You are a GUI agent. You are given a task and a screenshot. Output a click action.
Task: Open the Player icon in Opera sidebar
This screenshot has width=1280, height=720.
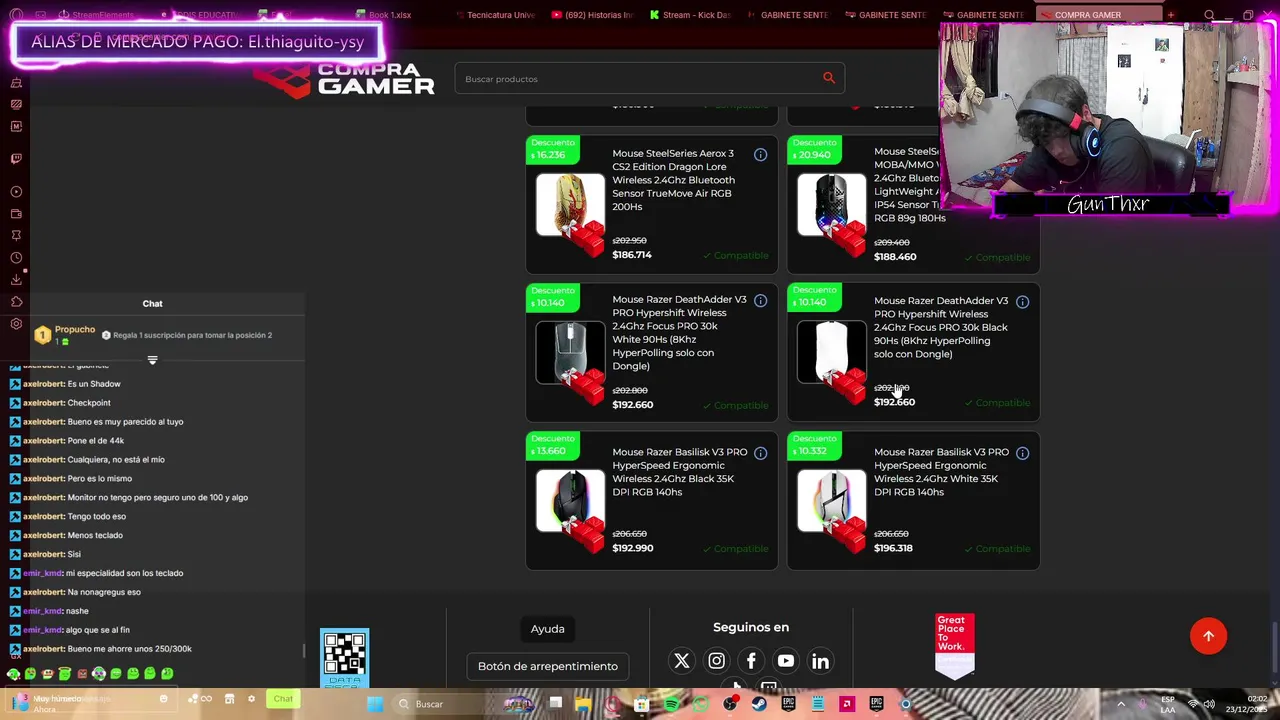[x=16, y=192]
